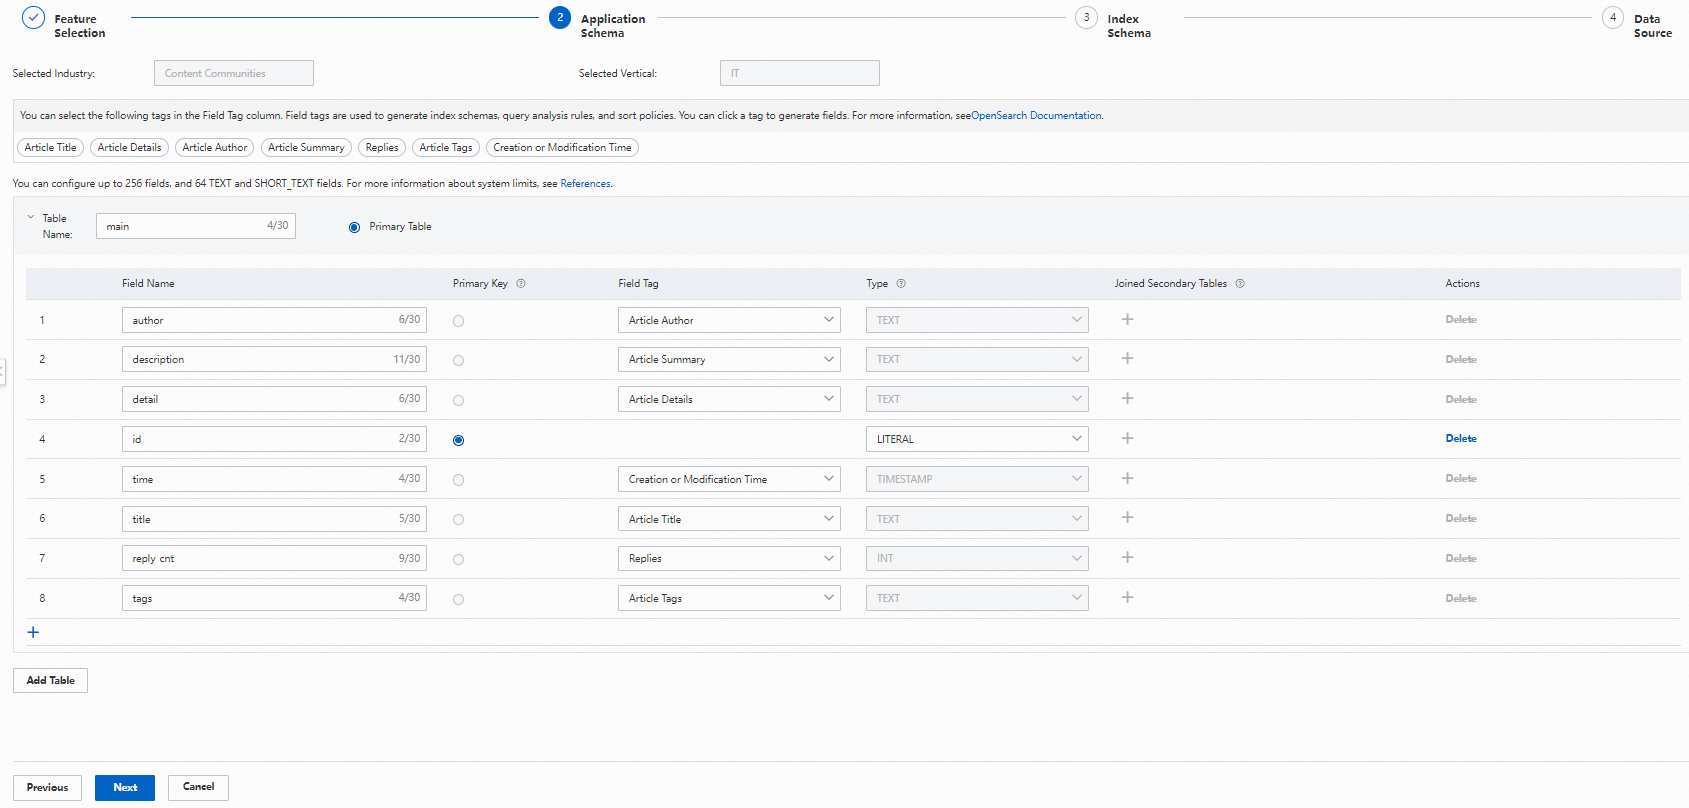Click the Article Tags tag chip

tap(446, 147)
